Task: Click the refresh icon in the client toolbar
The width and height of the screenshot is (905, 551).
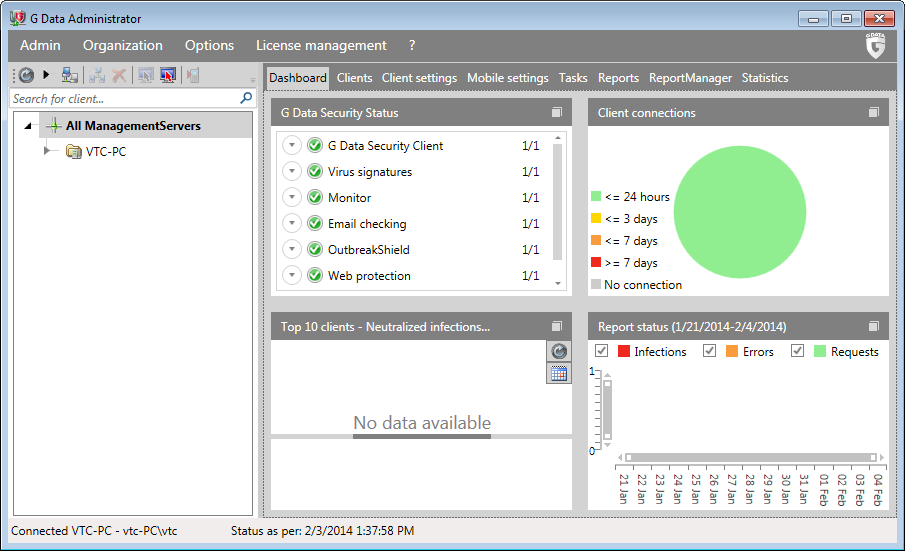Action: pos(27,75)
